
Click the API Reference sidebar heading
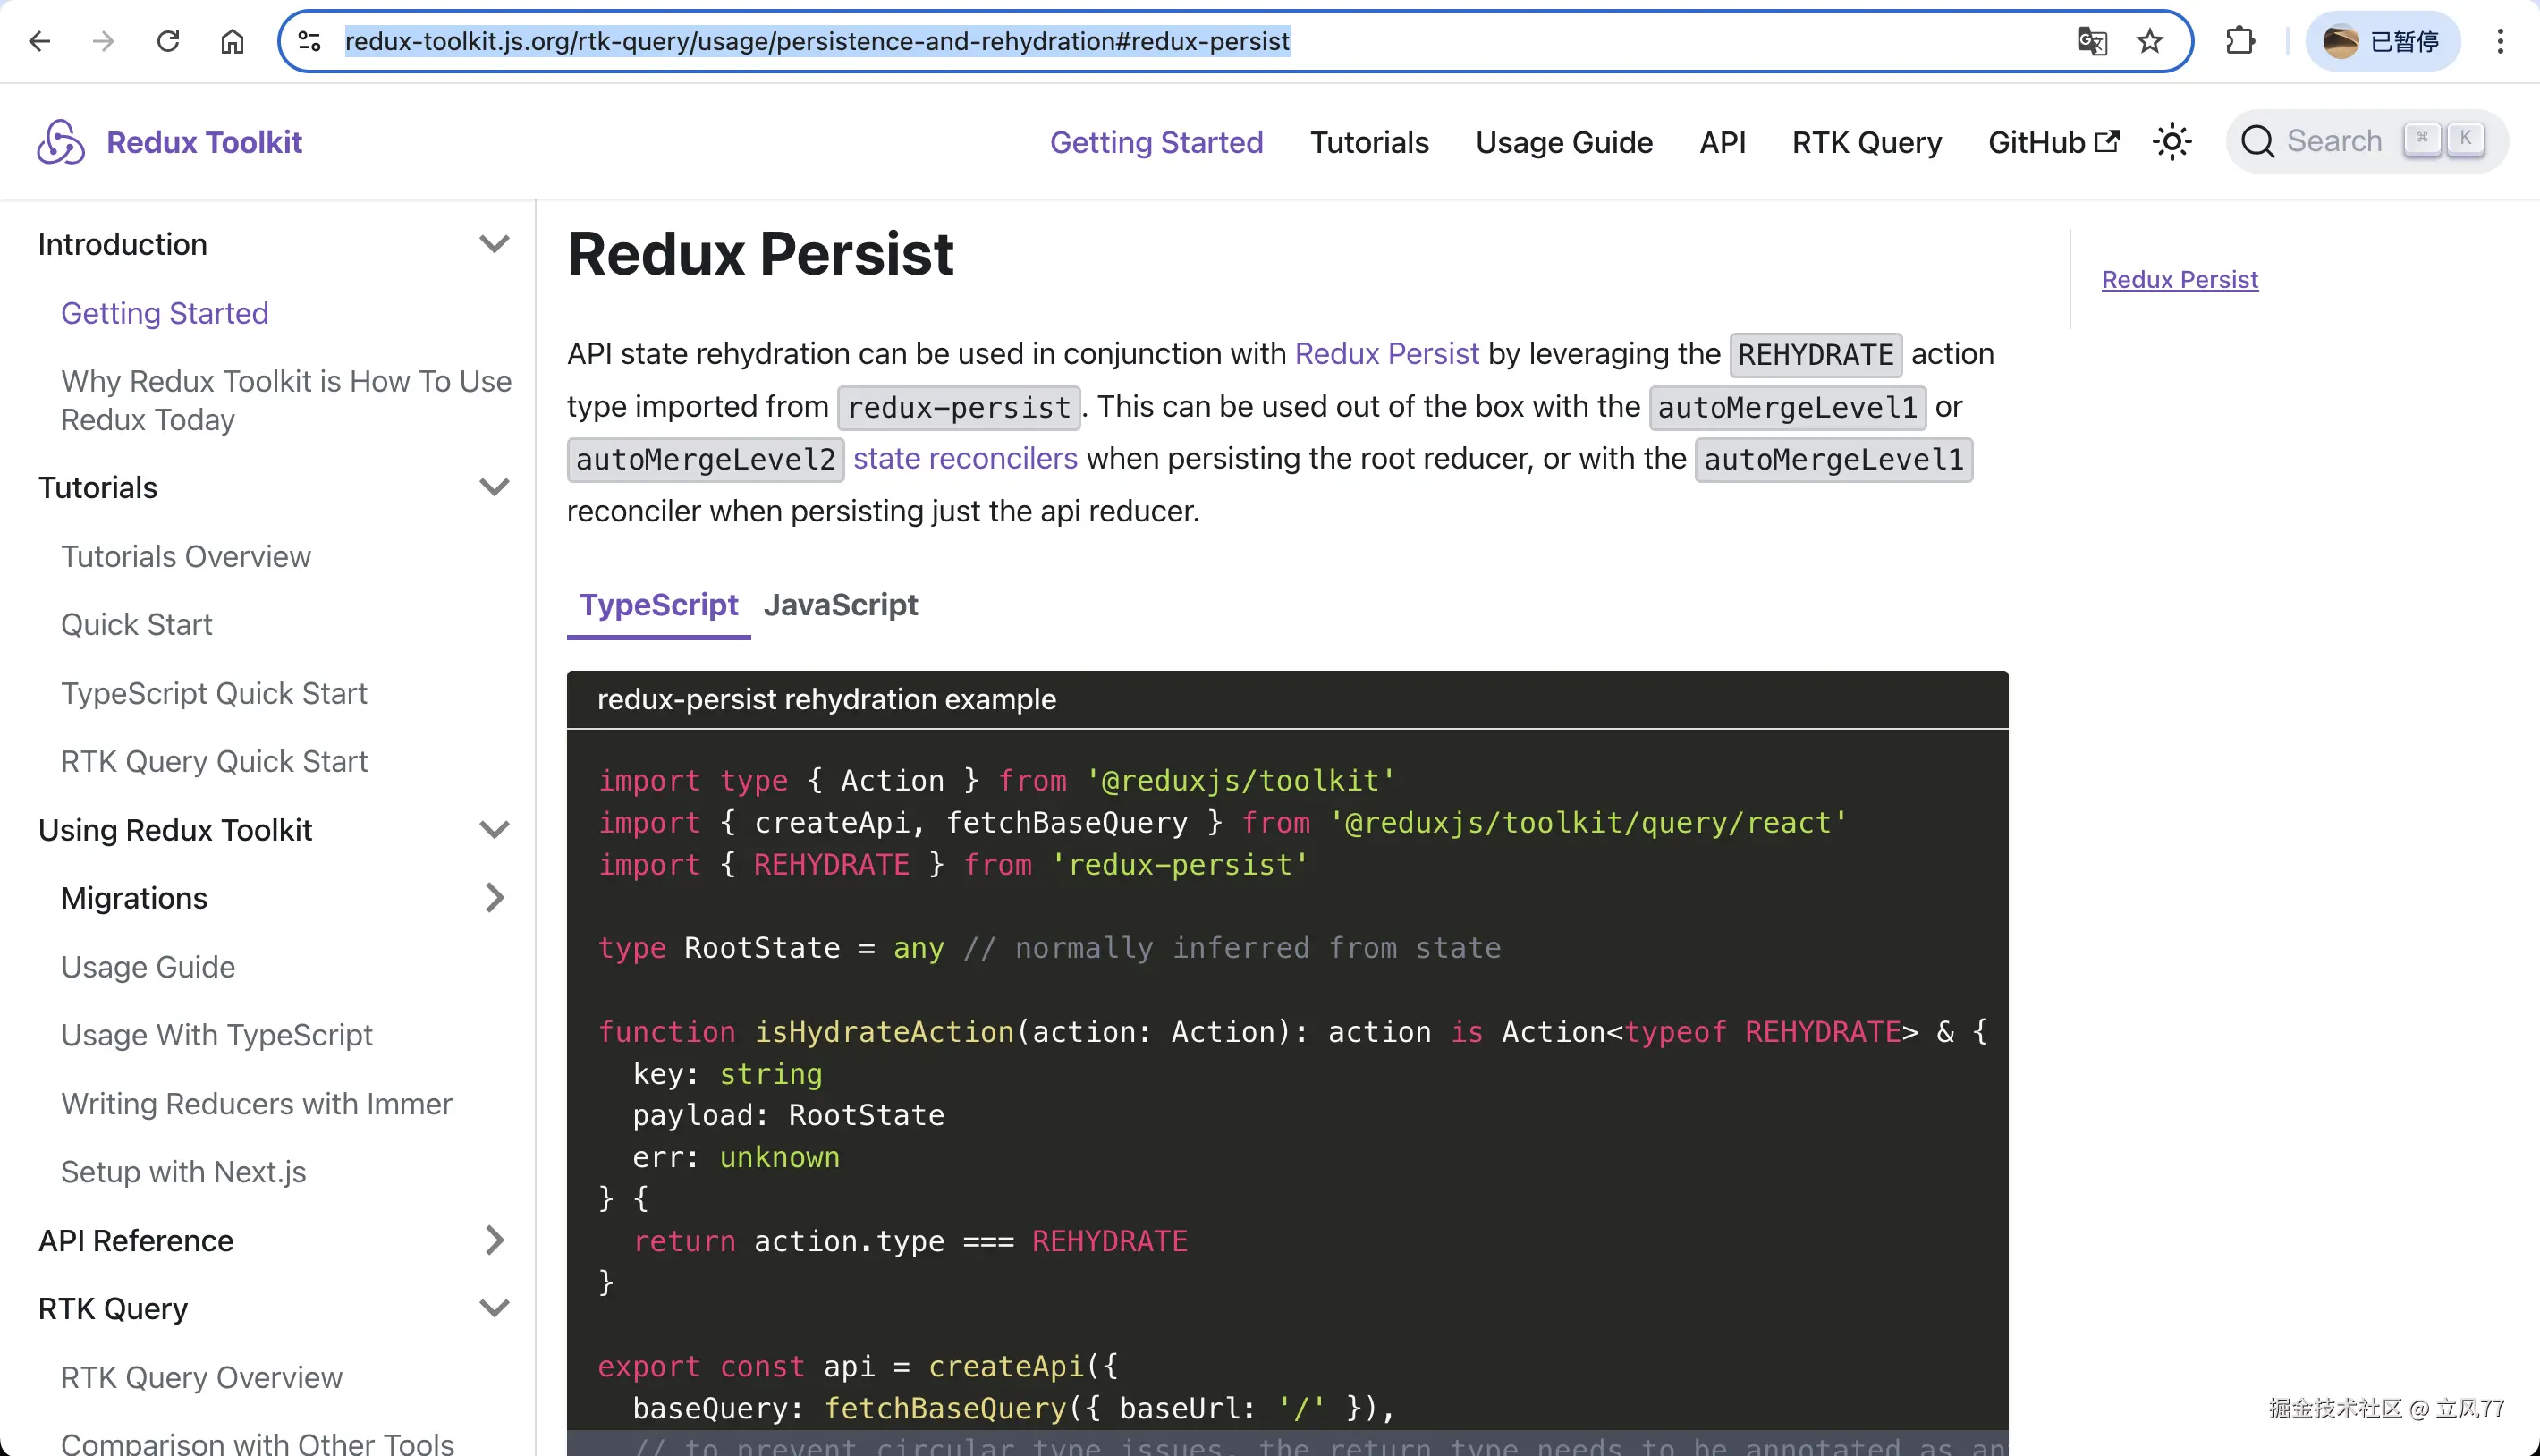[136, 1240]
